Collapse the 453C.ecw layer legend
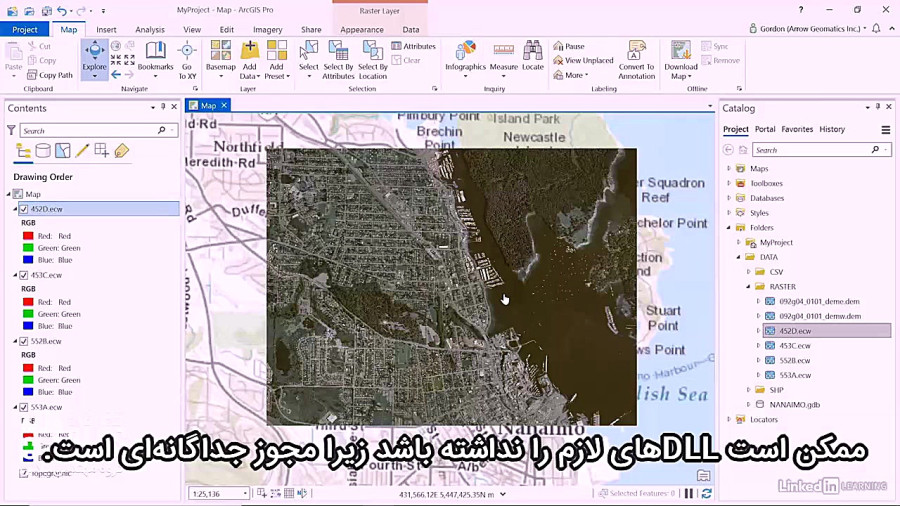Image resolution: width=900 pixels, height=506 pixels. [x=15, y=275]
